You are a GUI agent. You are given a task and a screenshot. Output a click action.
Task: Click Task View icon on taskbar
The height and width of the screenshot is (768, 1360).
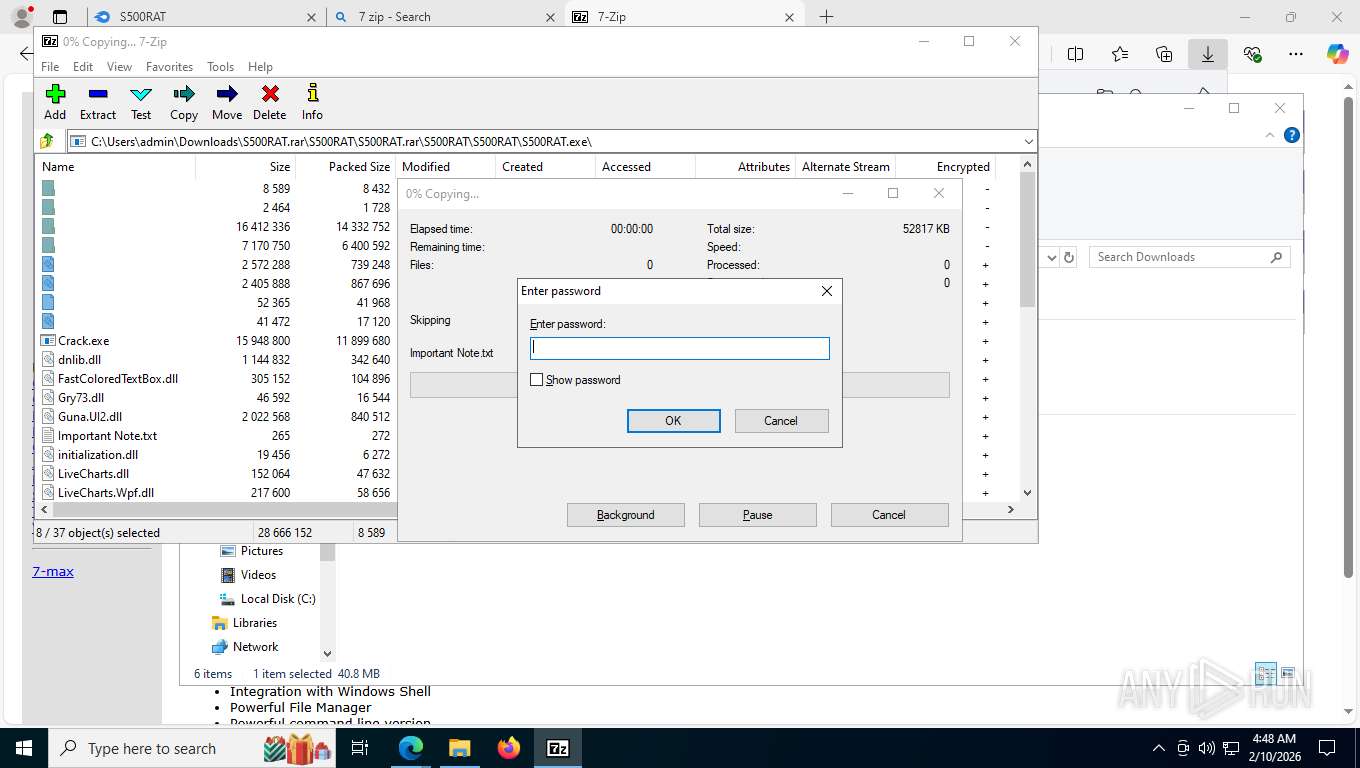360,748
